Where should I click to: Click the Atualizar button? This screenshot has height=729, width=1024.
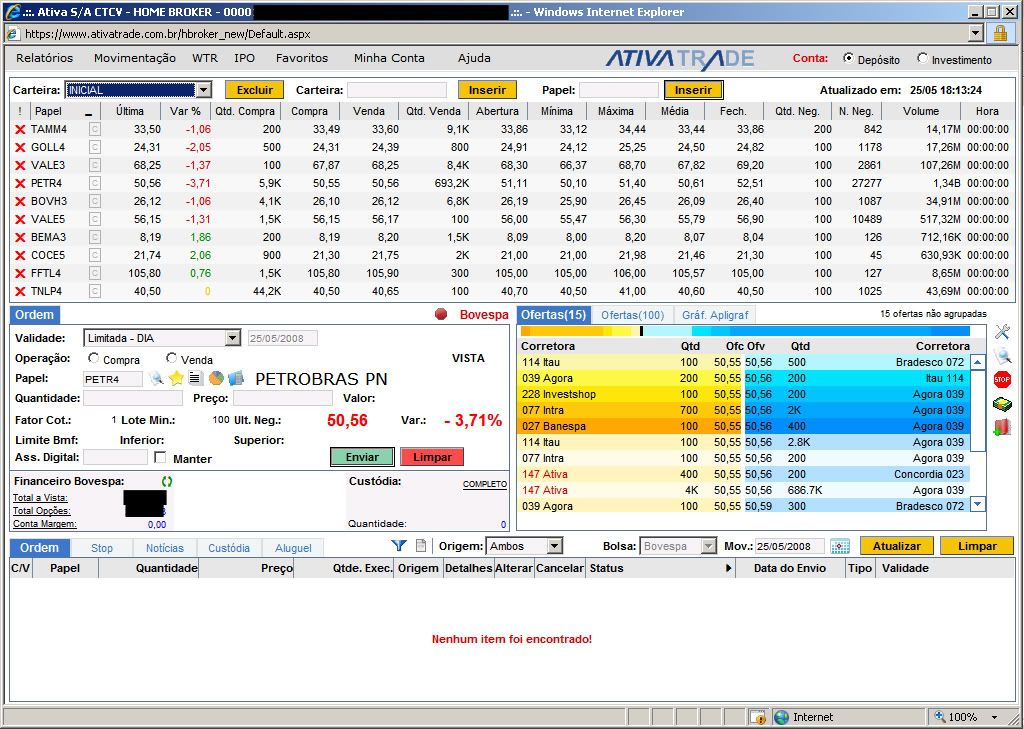897,546
